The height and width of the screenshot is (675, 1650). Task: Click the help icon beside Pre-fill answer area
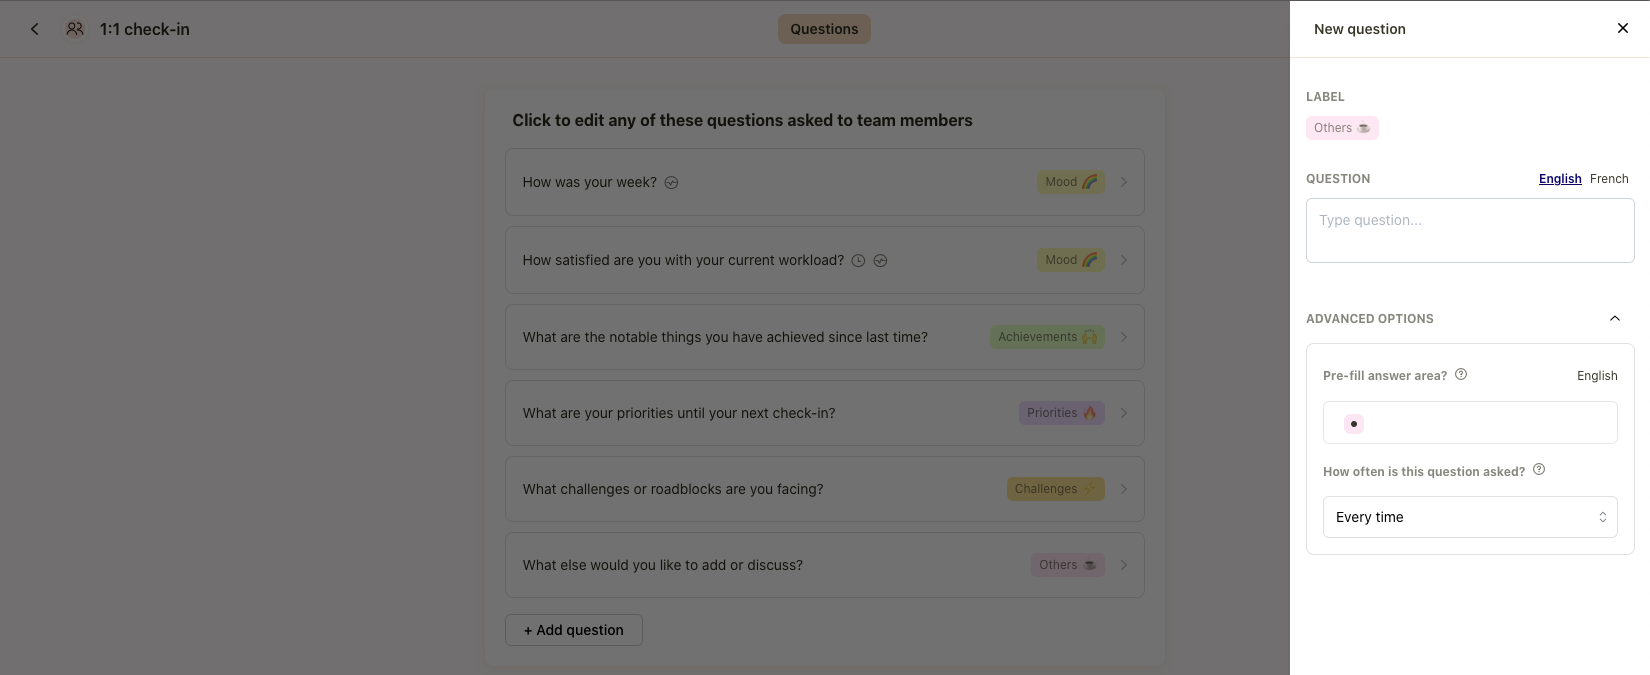[1461, 375]
